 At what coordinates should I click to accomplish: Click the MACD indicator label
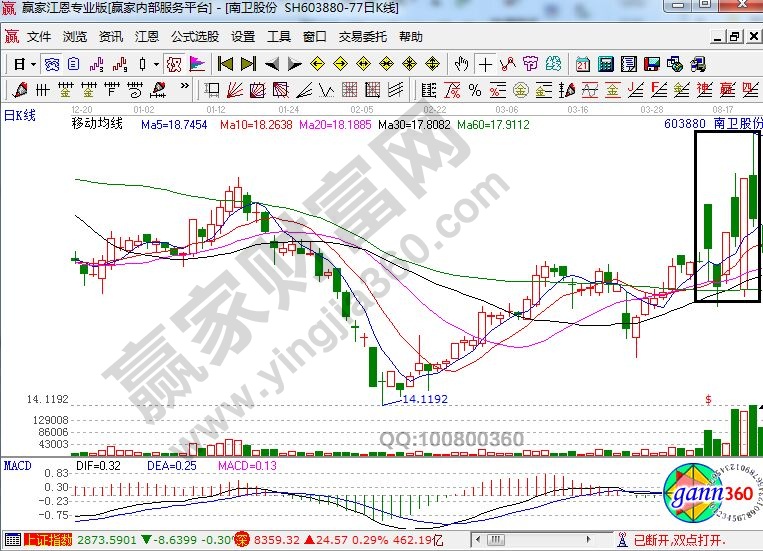17,466
